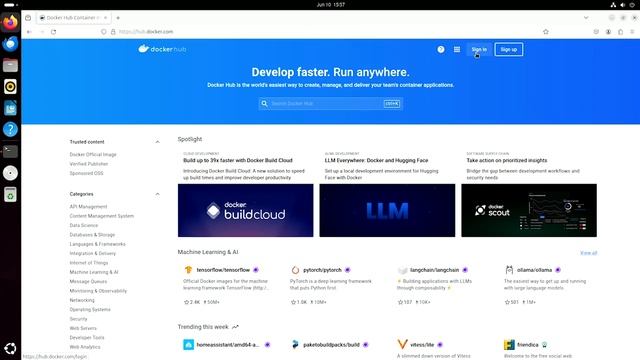
Task: Select the Web Servers category
Action: tap(83, 328)
